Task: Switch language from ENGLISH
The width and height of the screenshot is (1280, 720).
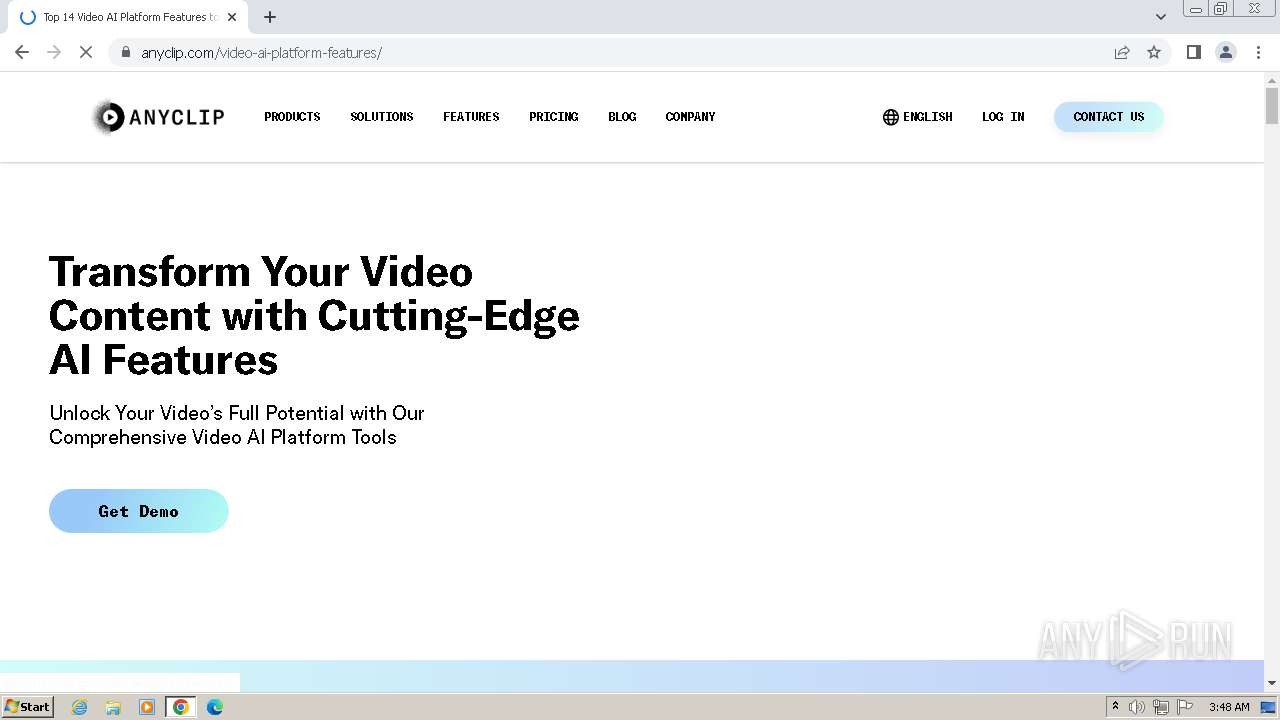Action: coord(927,117)
